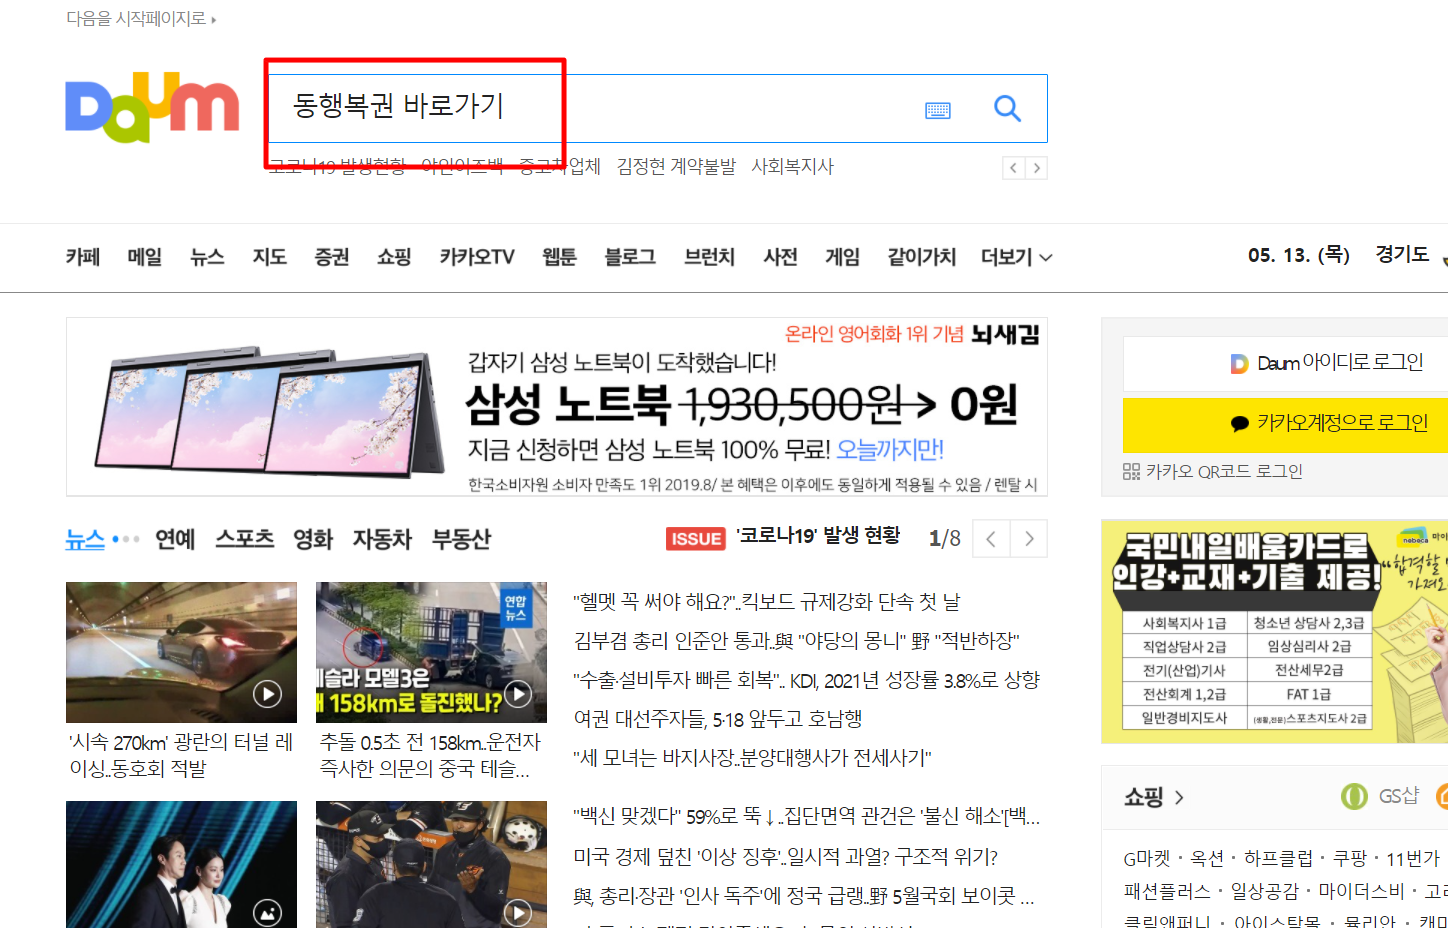Read headline 세 모녀는 바지사장 전세사기
This screenshot has width=1448, height=928.
pyautogui.click(x=752, y=758)
